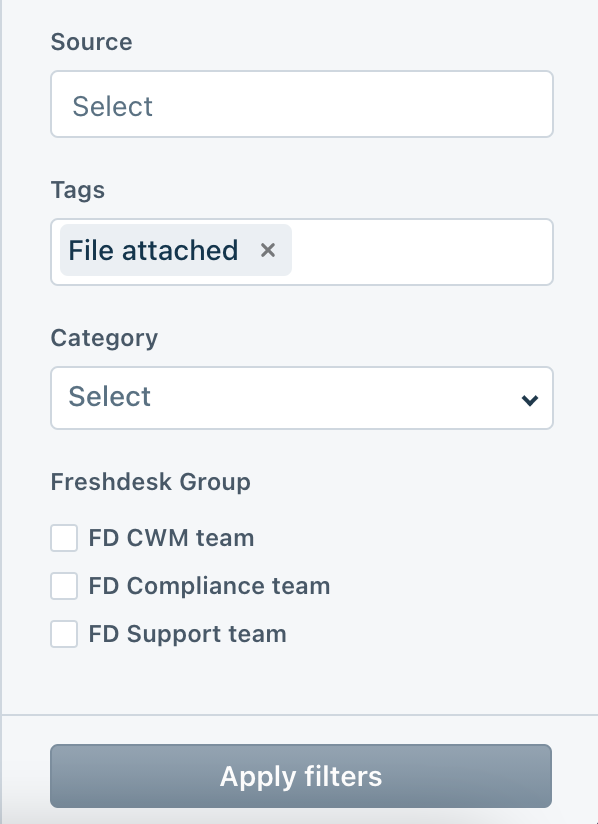Check the FD CWM team checkbox

tap(64, 538)
